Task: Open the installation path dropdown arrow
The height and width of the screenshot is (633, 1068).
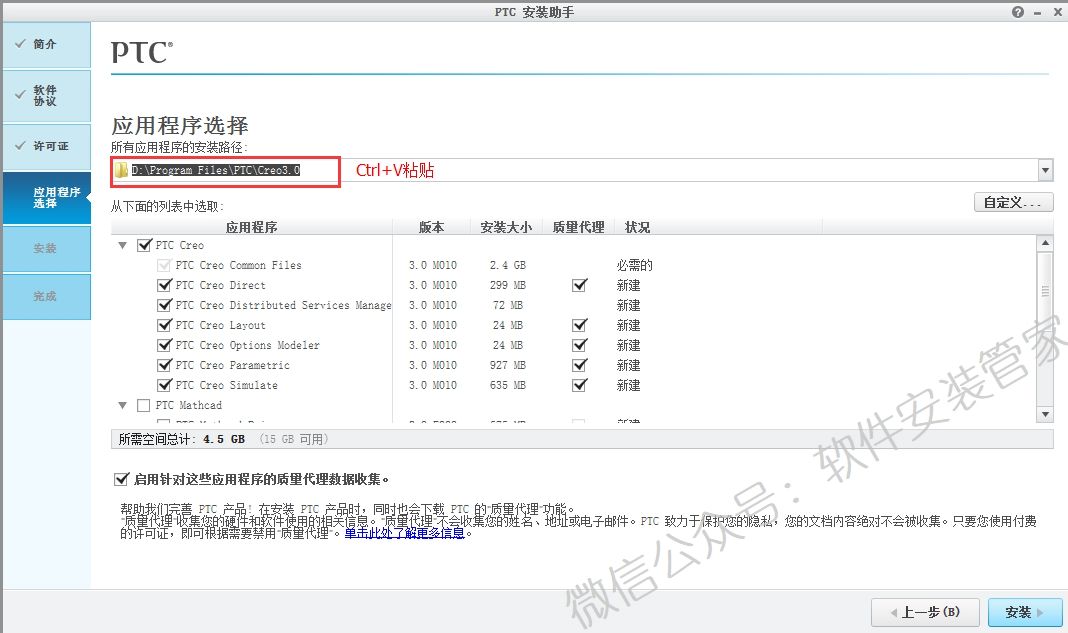Action: click(x=1045, y=171)
